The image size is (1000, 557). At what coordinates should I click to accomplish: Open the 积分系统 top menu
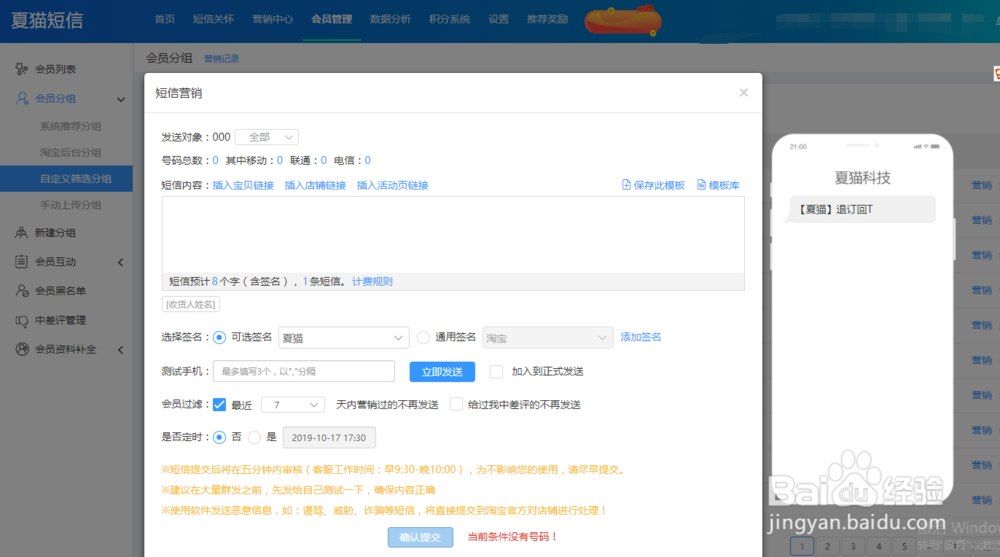pos(450,19)
